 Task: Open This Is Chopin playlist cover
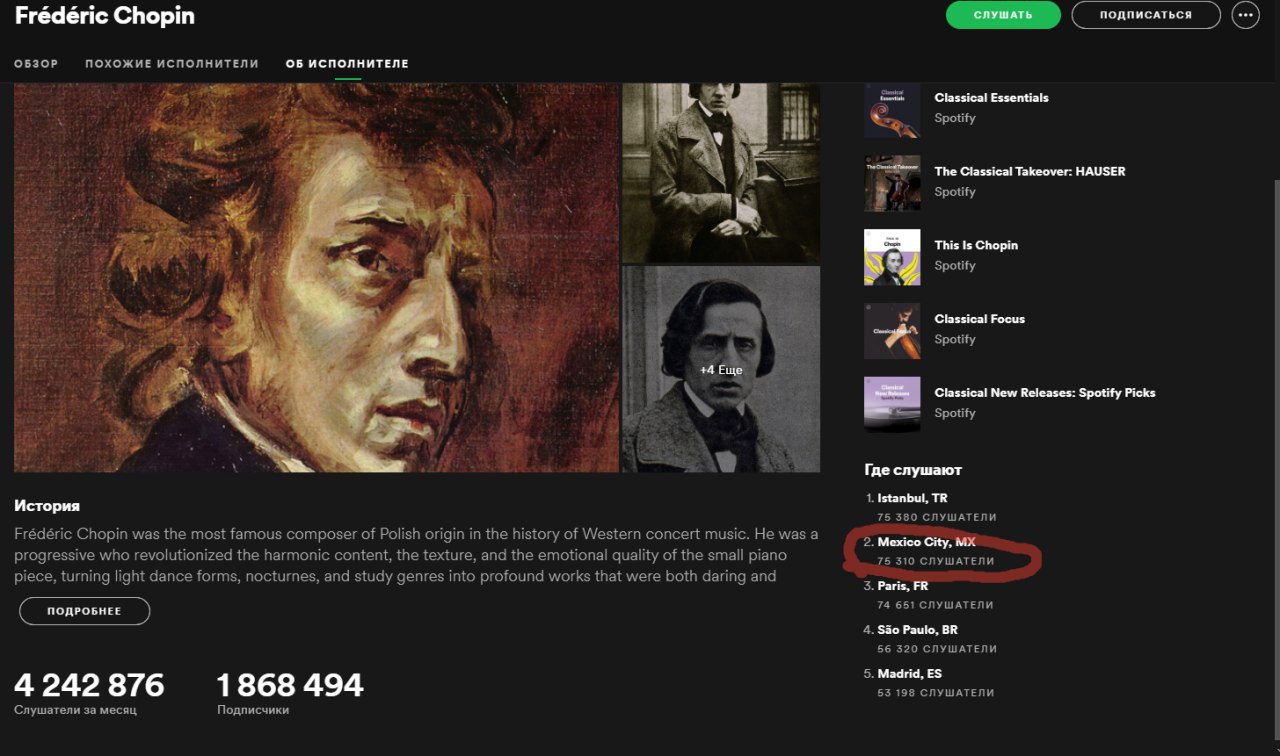[892, 257]
